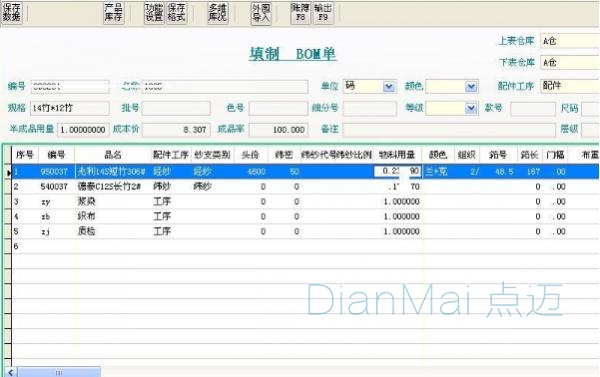The width and height of the screenshot is (600, 377).
Task: Click the 填制 BOM单 title link
Action: pyautogui.click(x=293, y=54)
